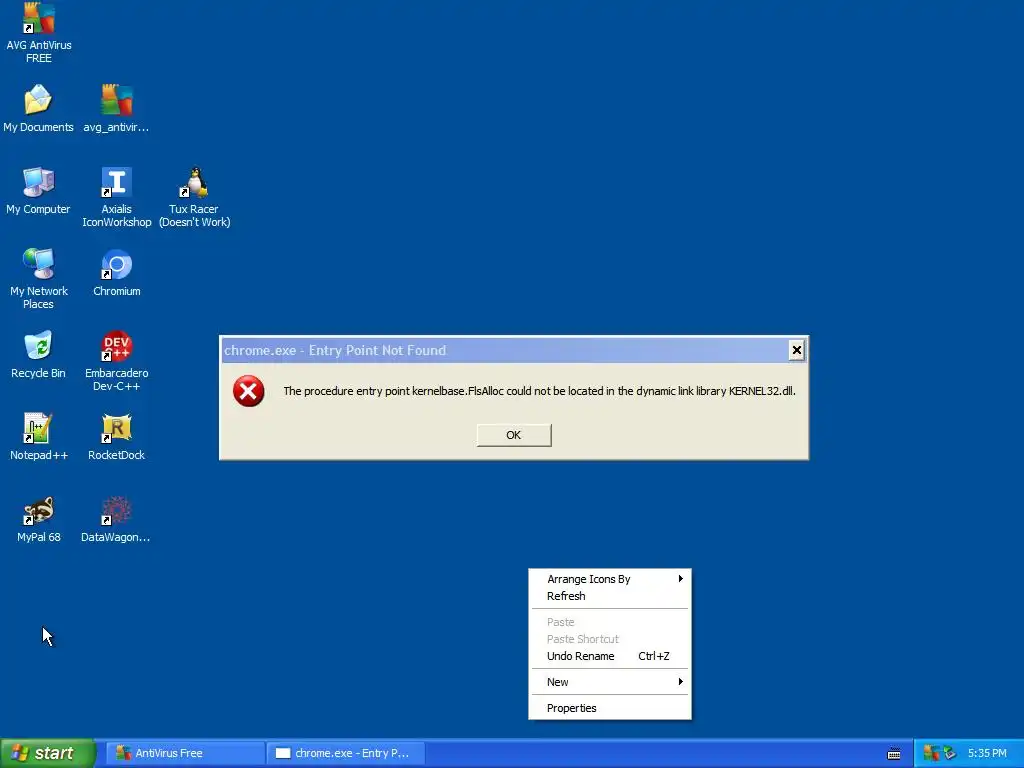
Task: Click the KERNEL32.dll error message text
Action: pos(539,391)
